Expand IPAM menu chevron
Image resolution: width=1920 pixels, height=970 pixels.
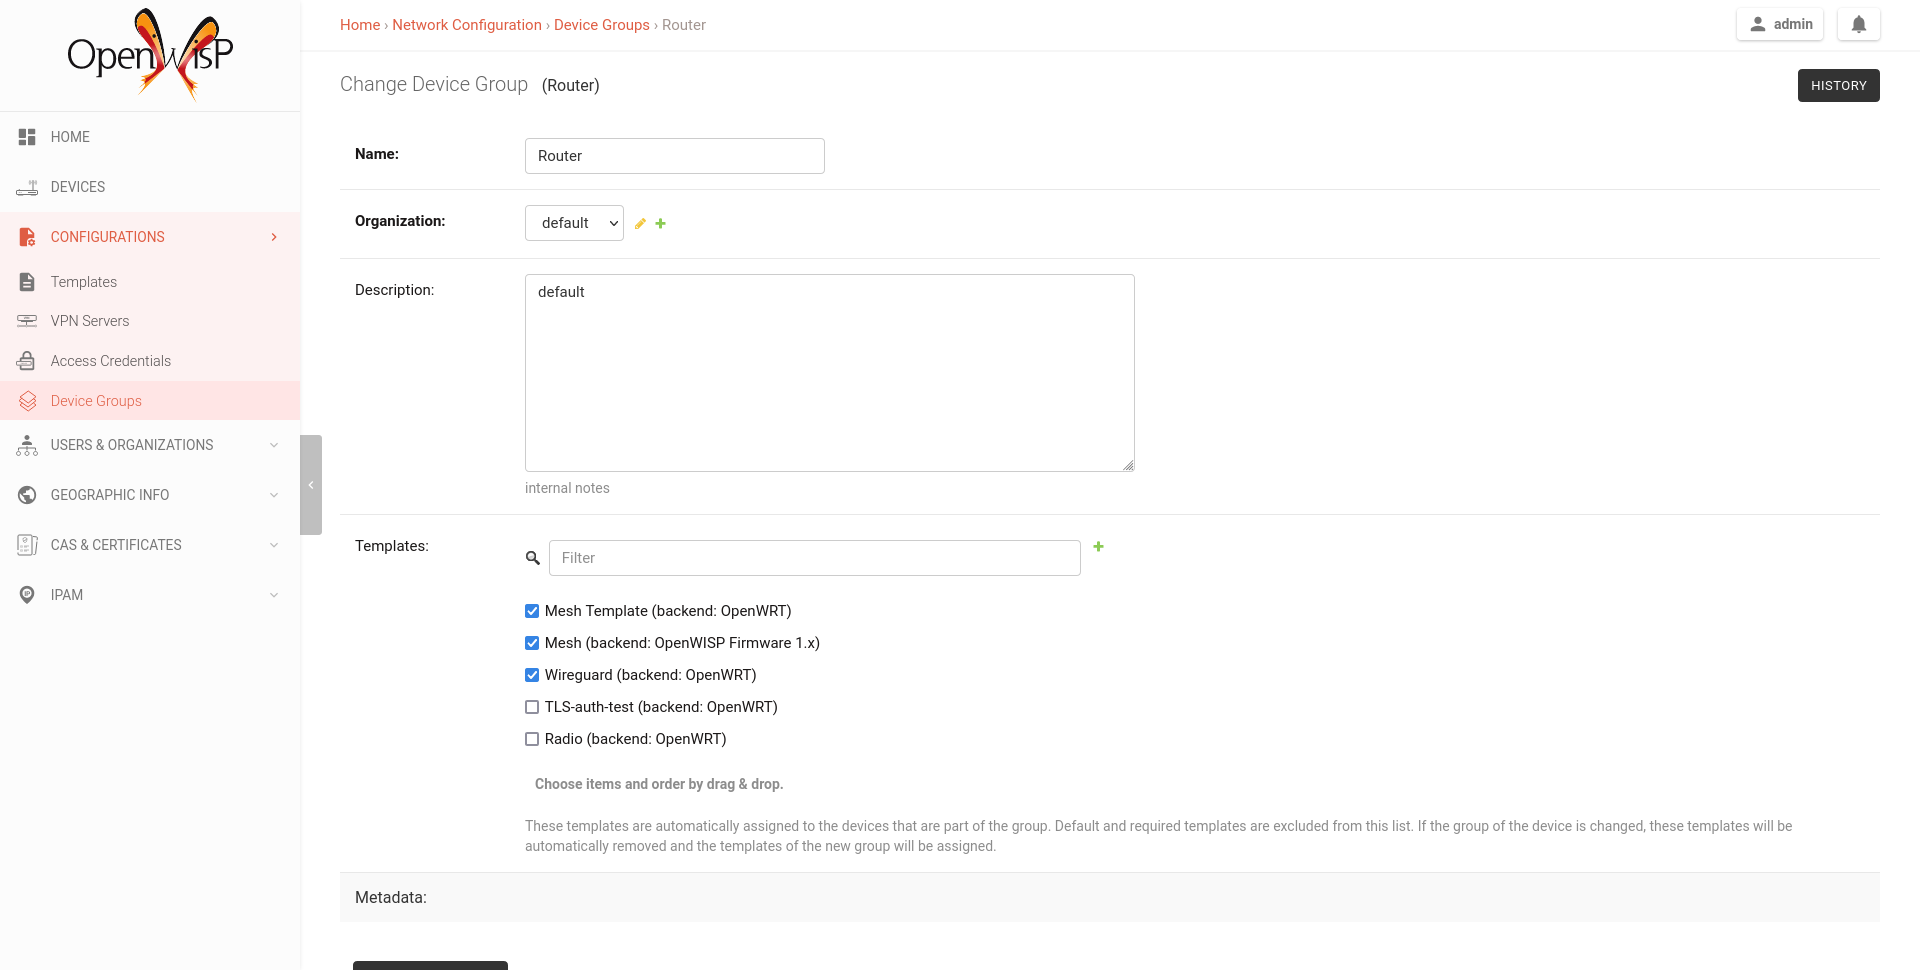[x=274, y=595]
